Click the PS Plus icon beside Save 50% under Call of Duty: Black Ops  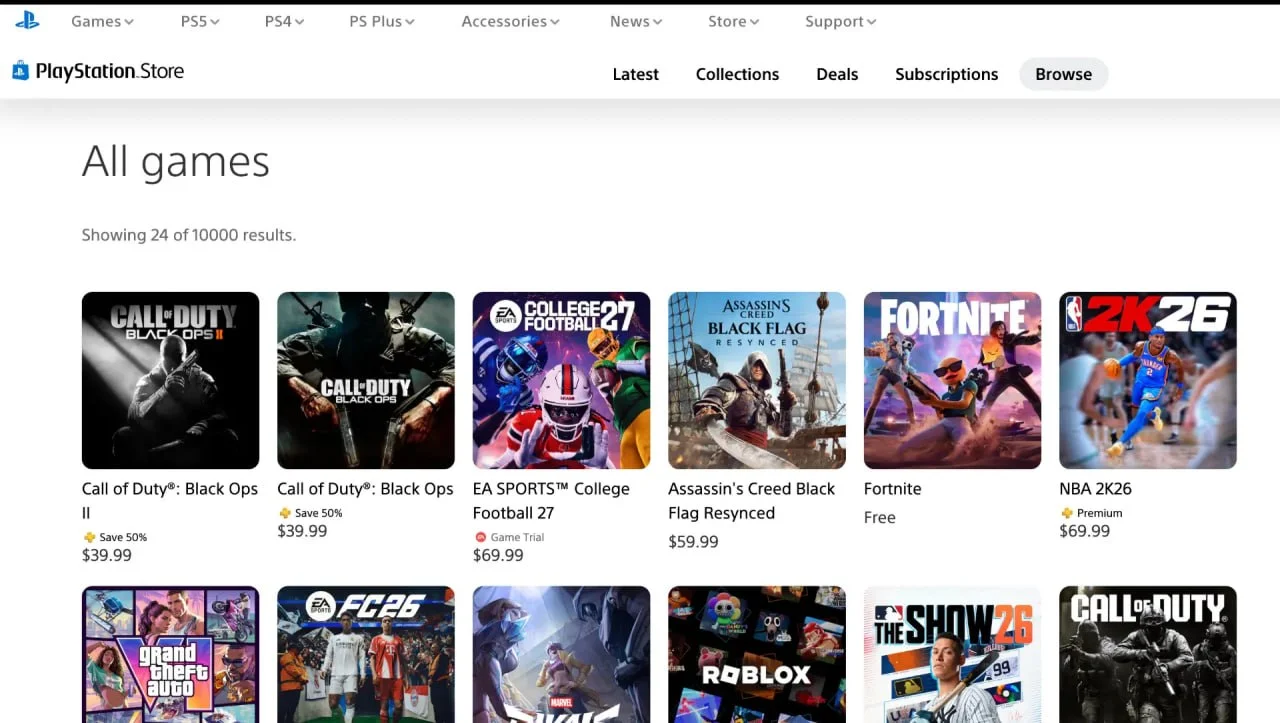pos(285,514)
